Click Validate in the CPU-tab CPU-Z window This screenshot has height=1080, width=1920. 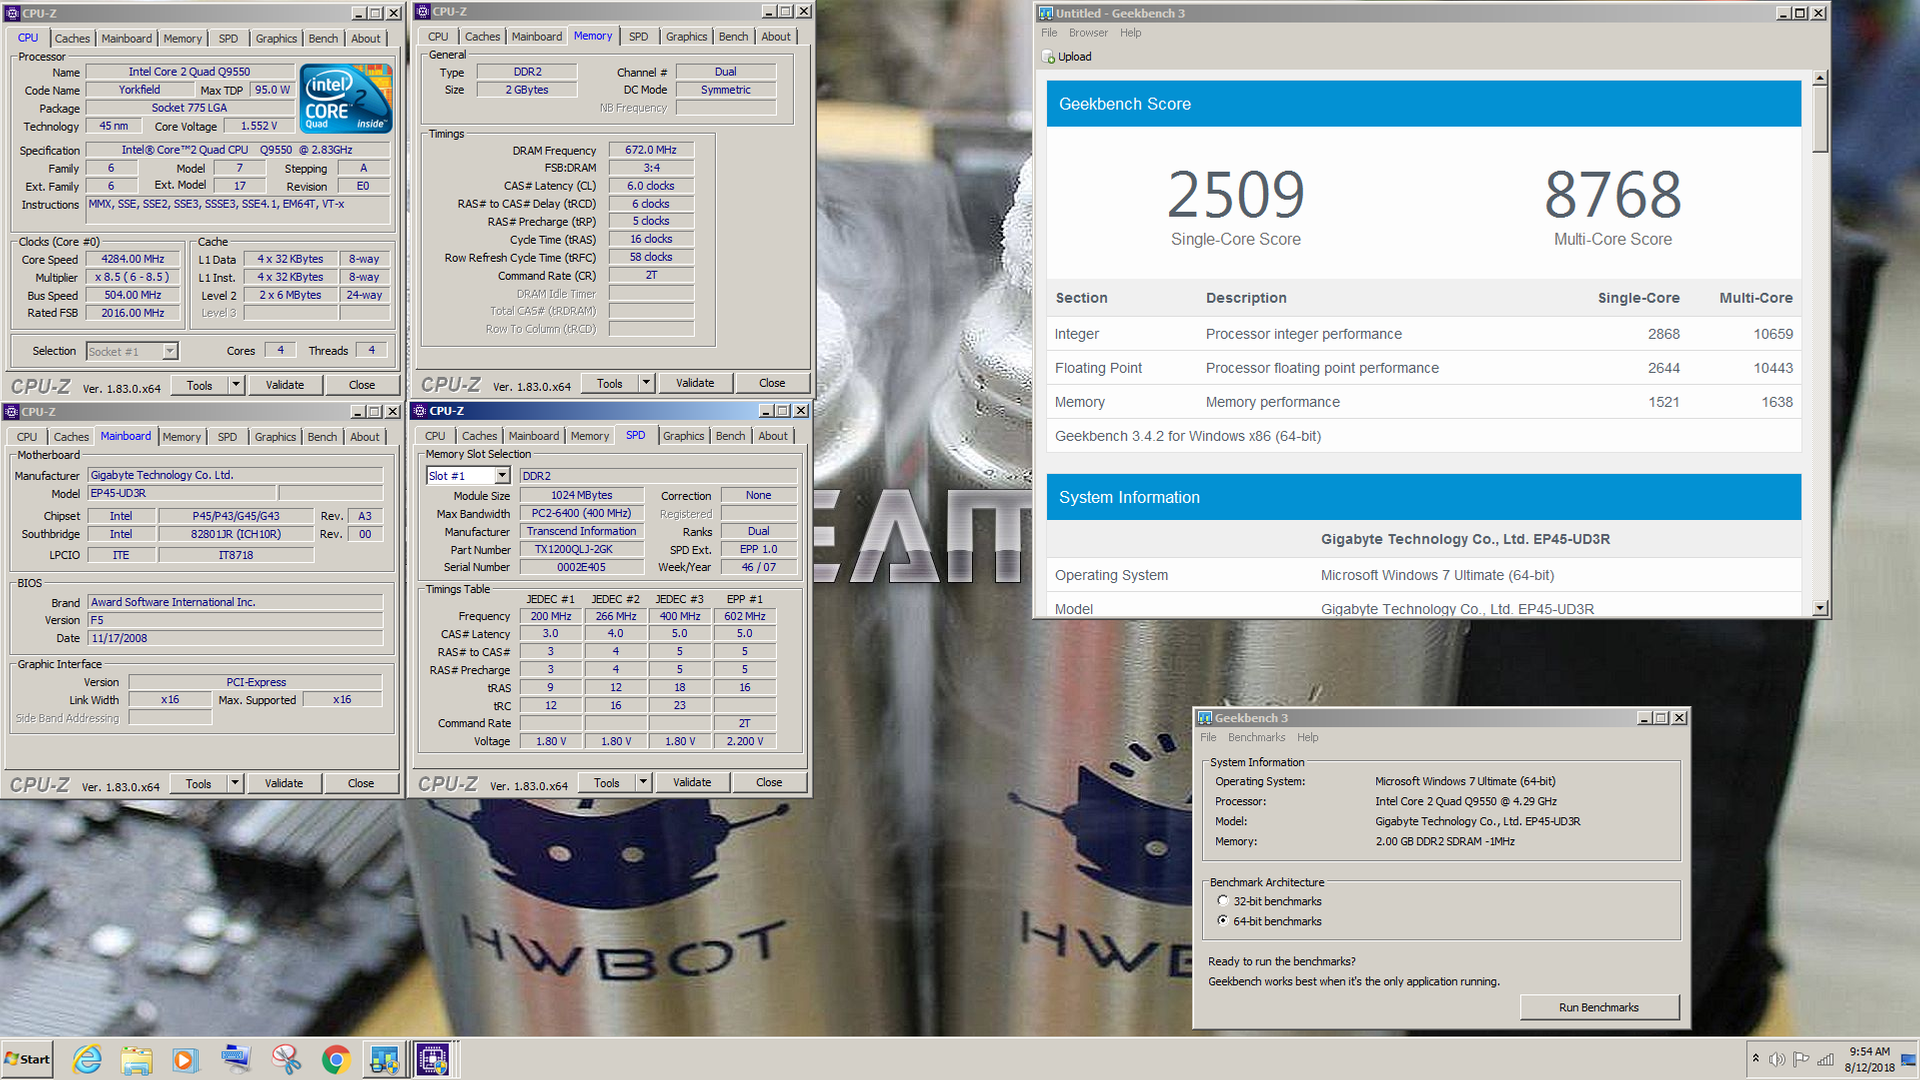point(285,385)
